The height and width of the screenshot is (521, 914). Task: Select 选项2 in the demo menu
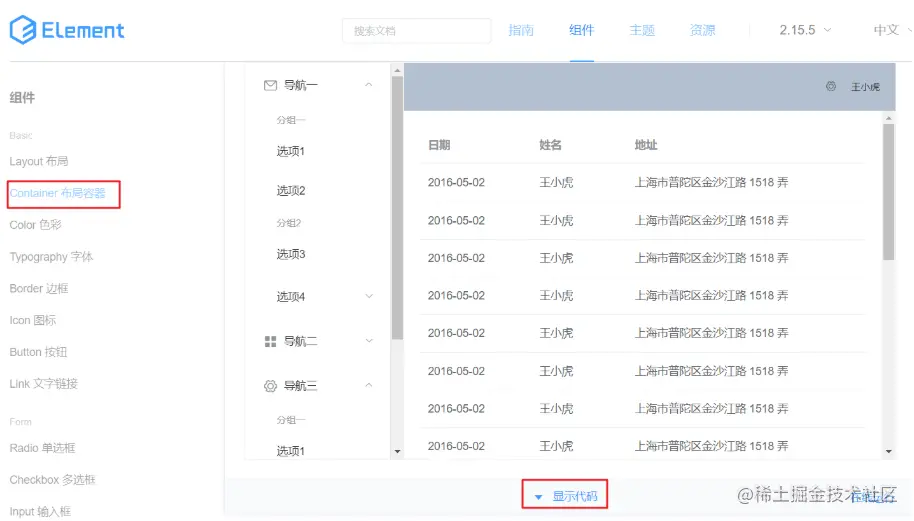pyautogui.click(x=290, y=191)
